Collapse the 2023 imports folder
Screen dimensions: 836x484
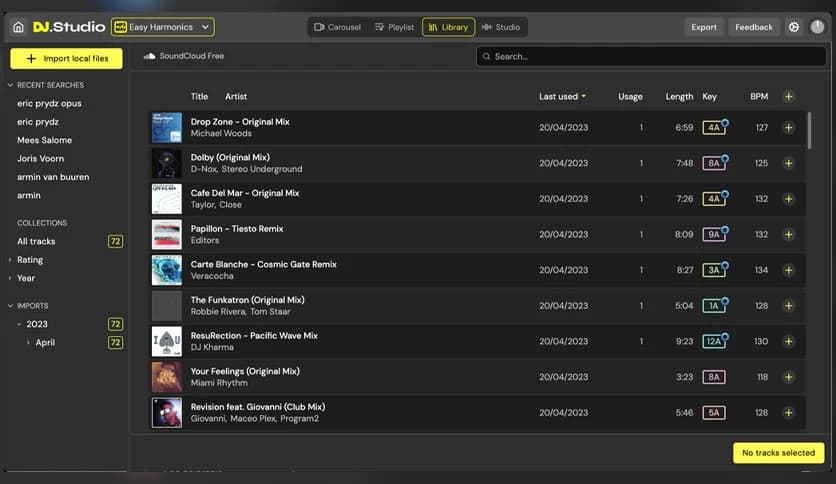[19, 324]
